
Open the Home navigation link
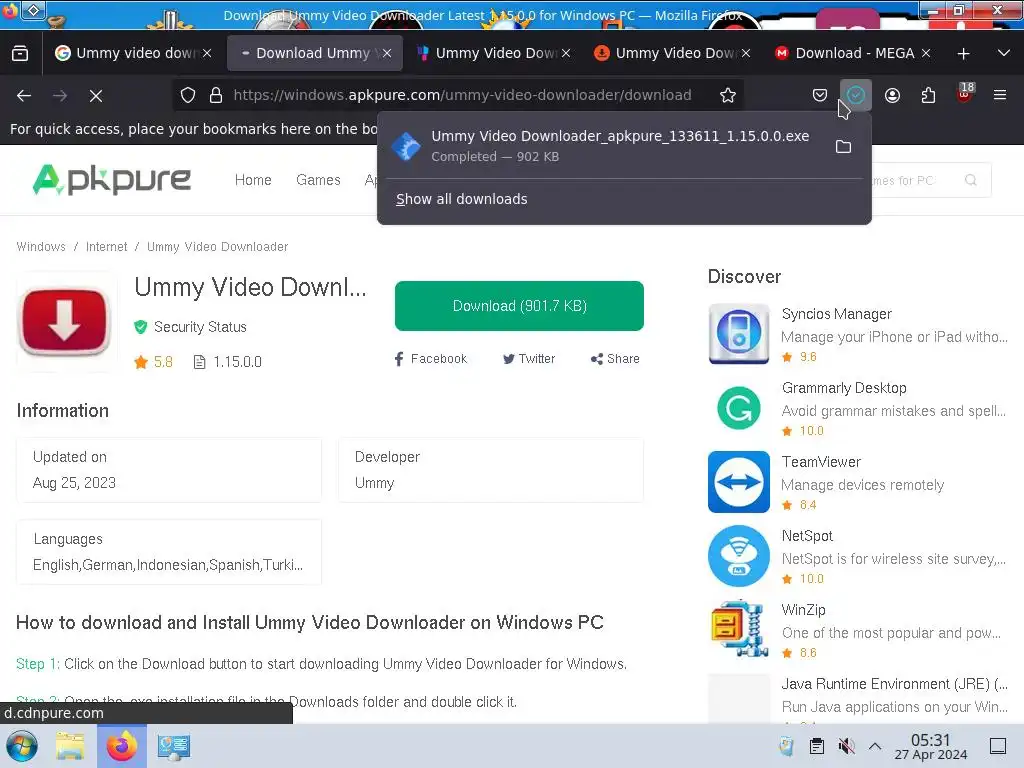click(x=253, y=180)
